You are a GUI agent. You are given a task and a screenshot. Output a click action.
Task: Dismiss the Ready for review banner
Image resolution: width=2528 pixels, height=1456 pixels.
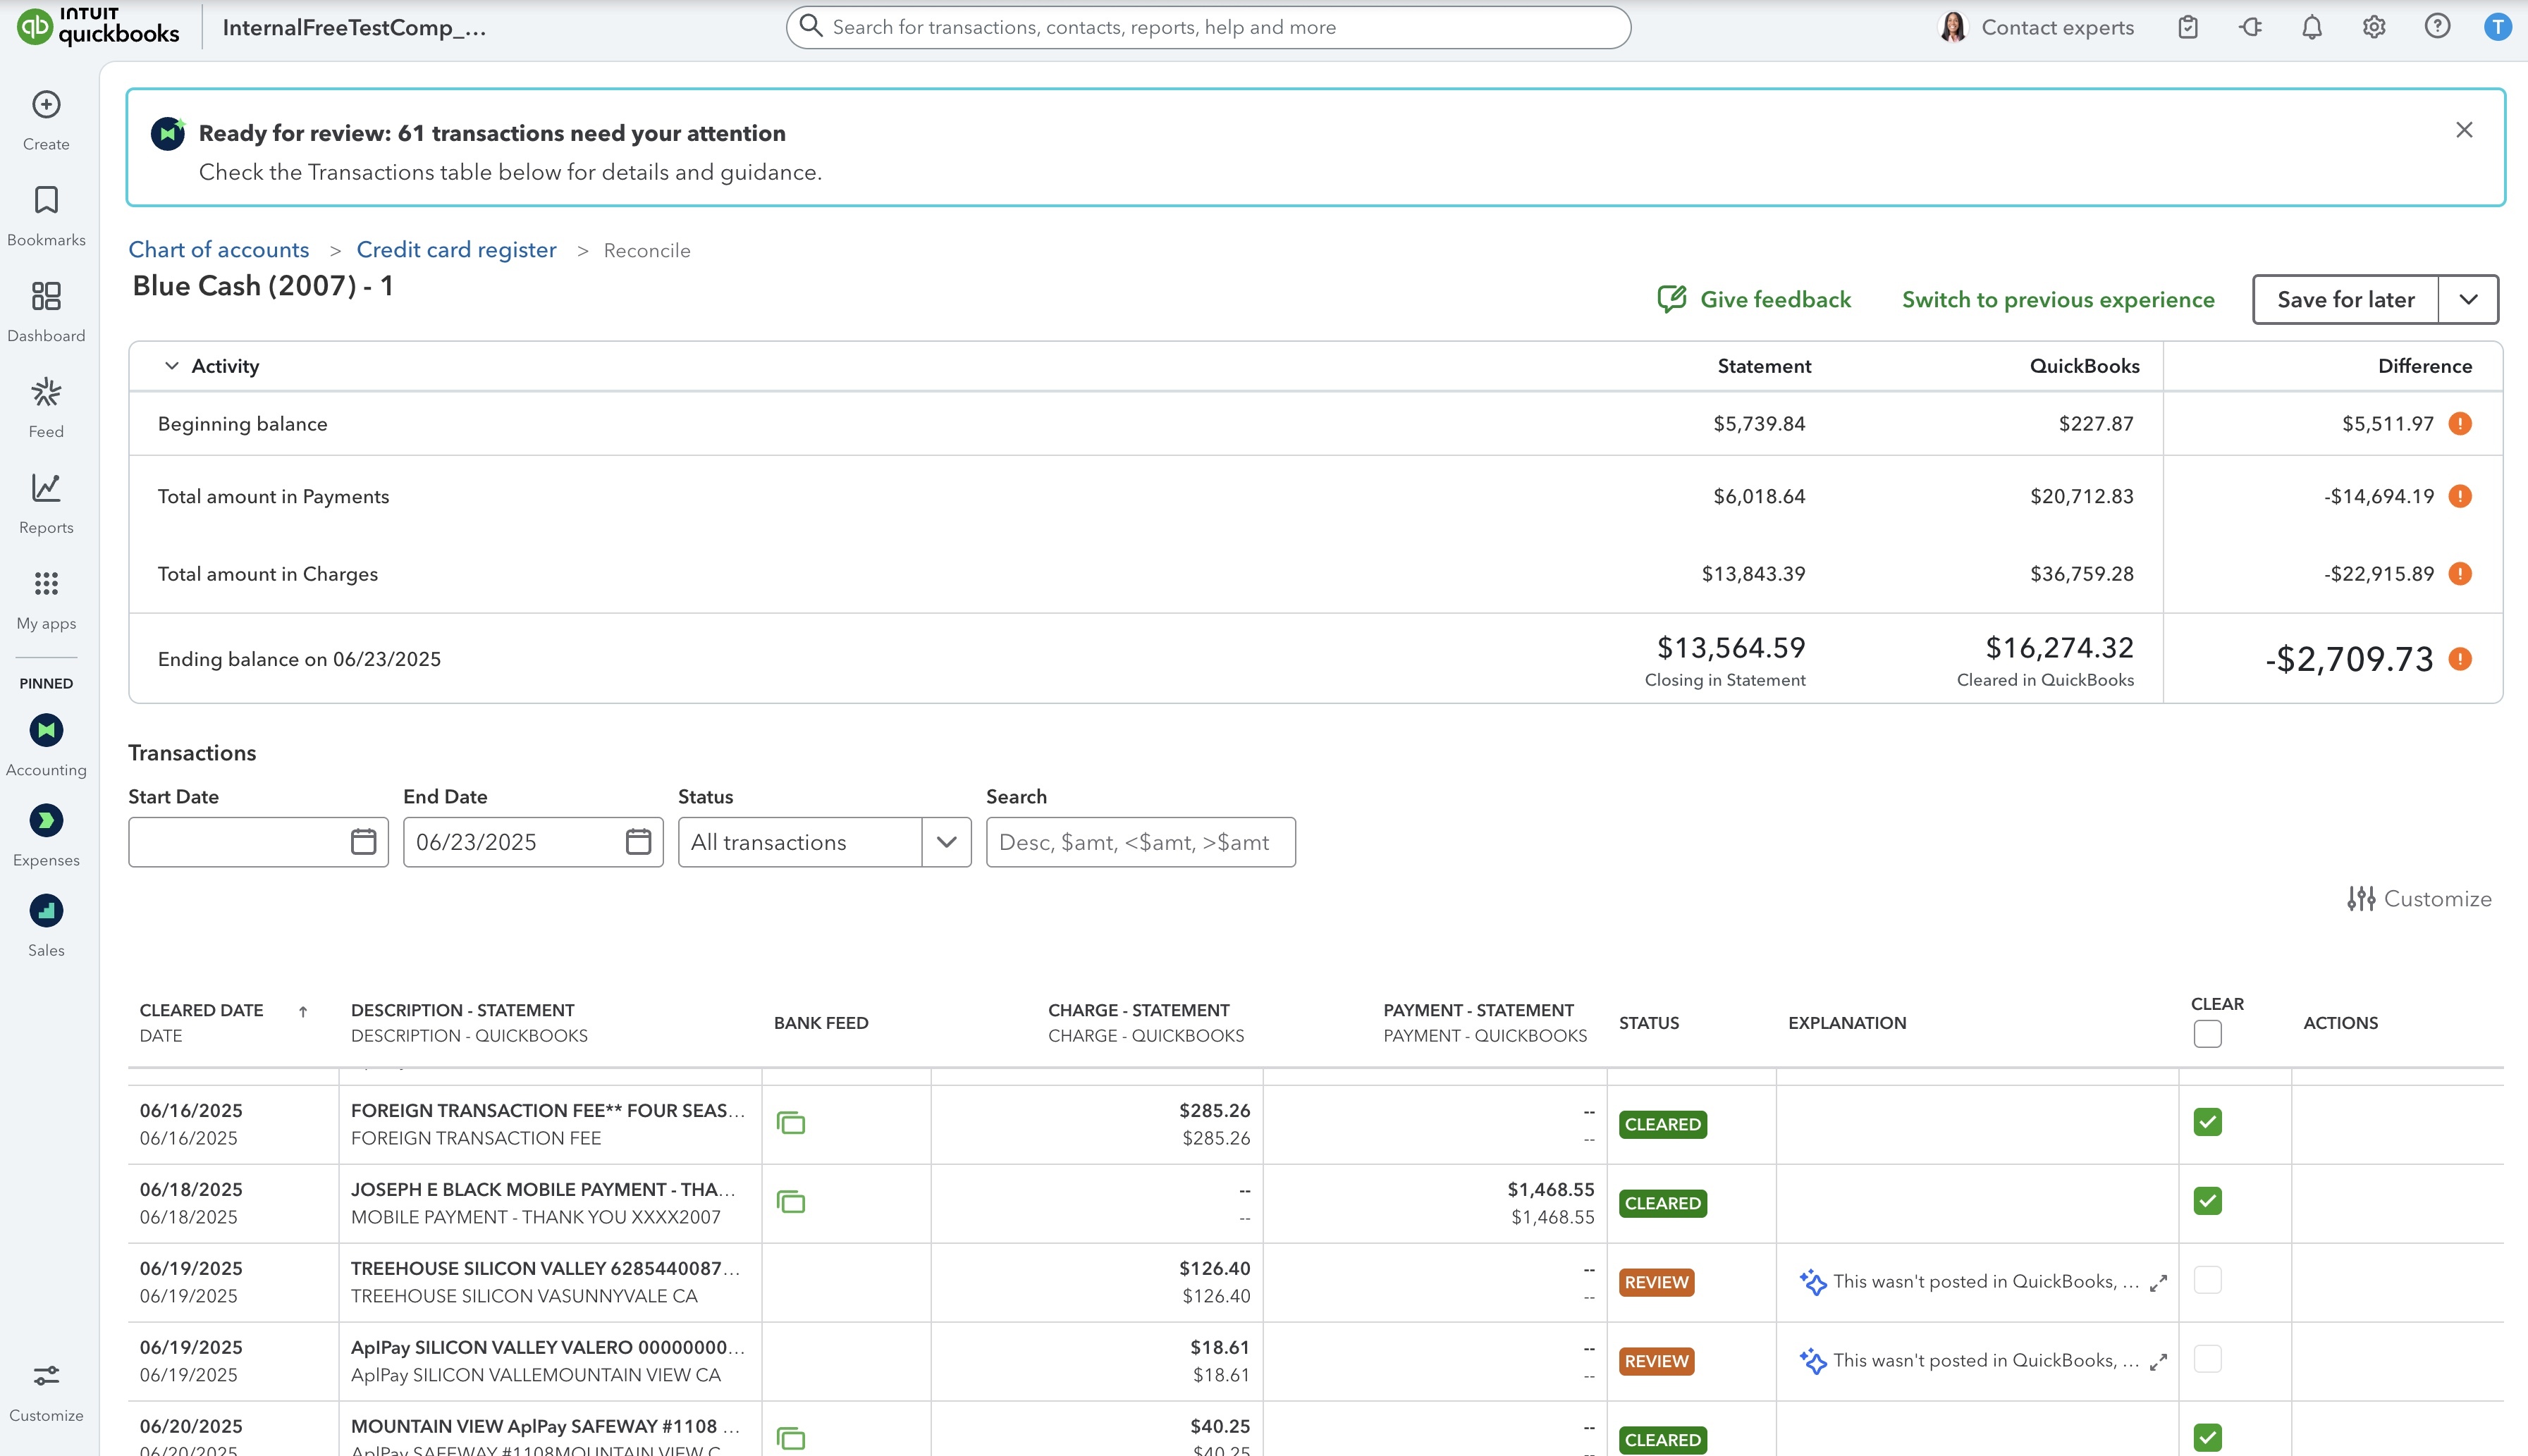pyautogui.click(x=2464, y=130)
